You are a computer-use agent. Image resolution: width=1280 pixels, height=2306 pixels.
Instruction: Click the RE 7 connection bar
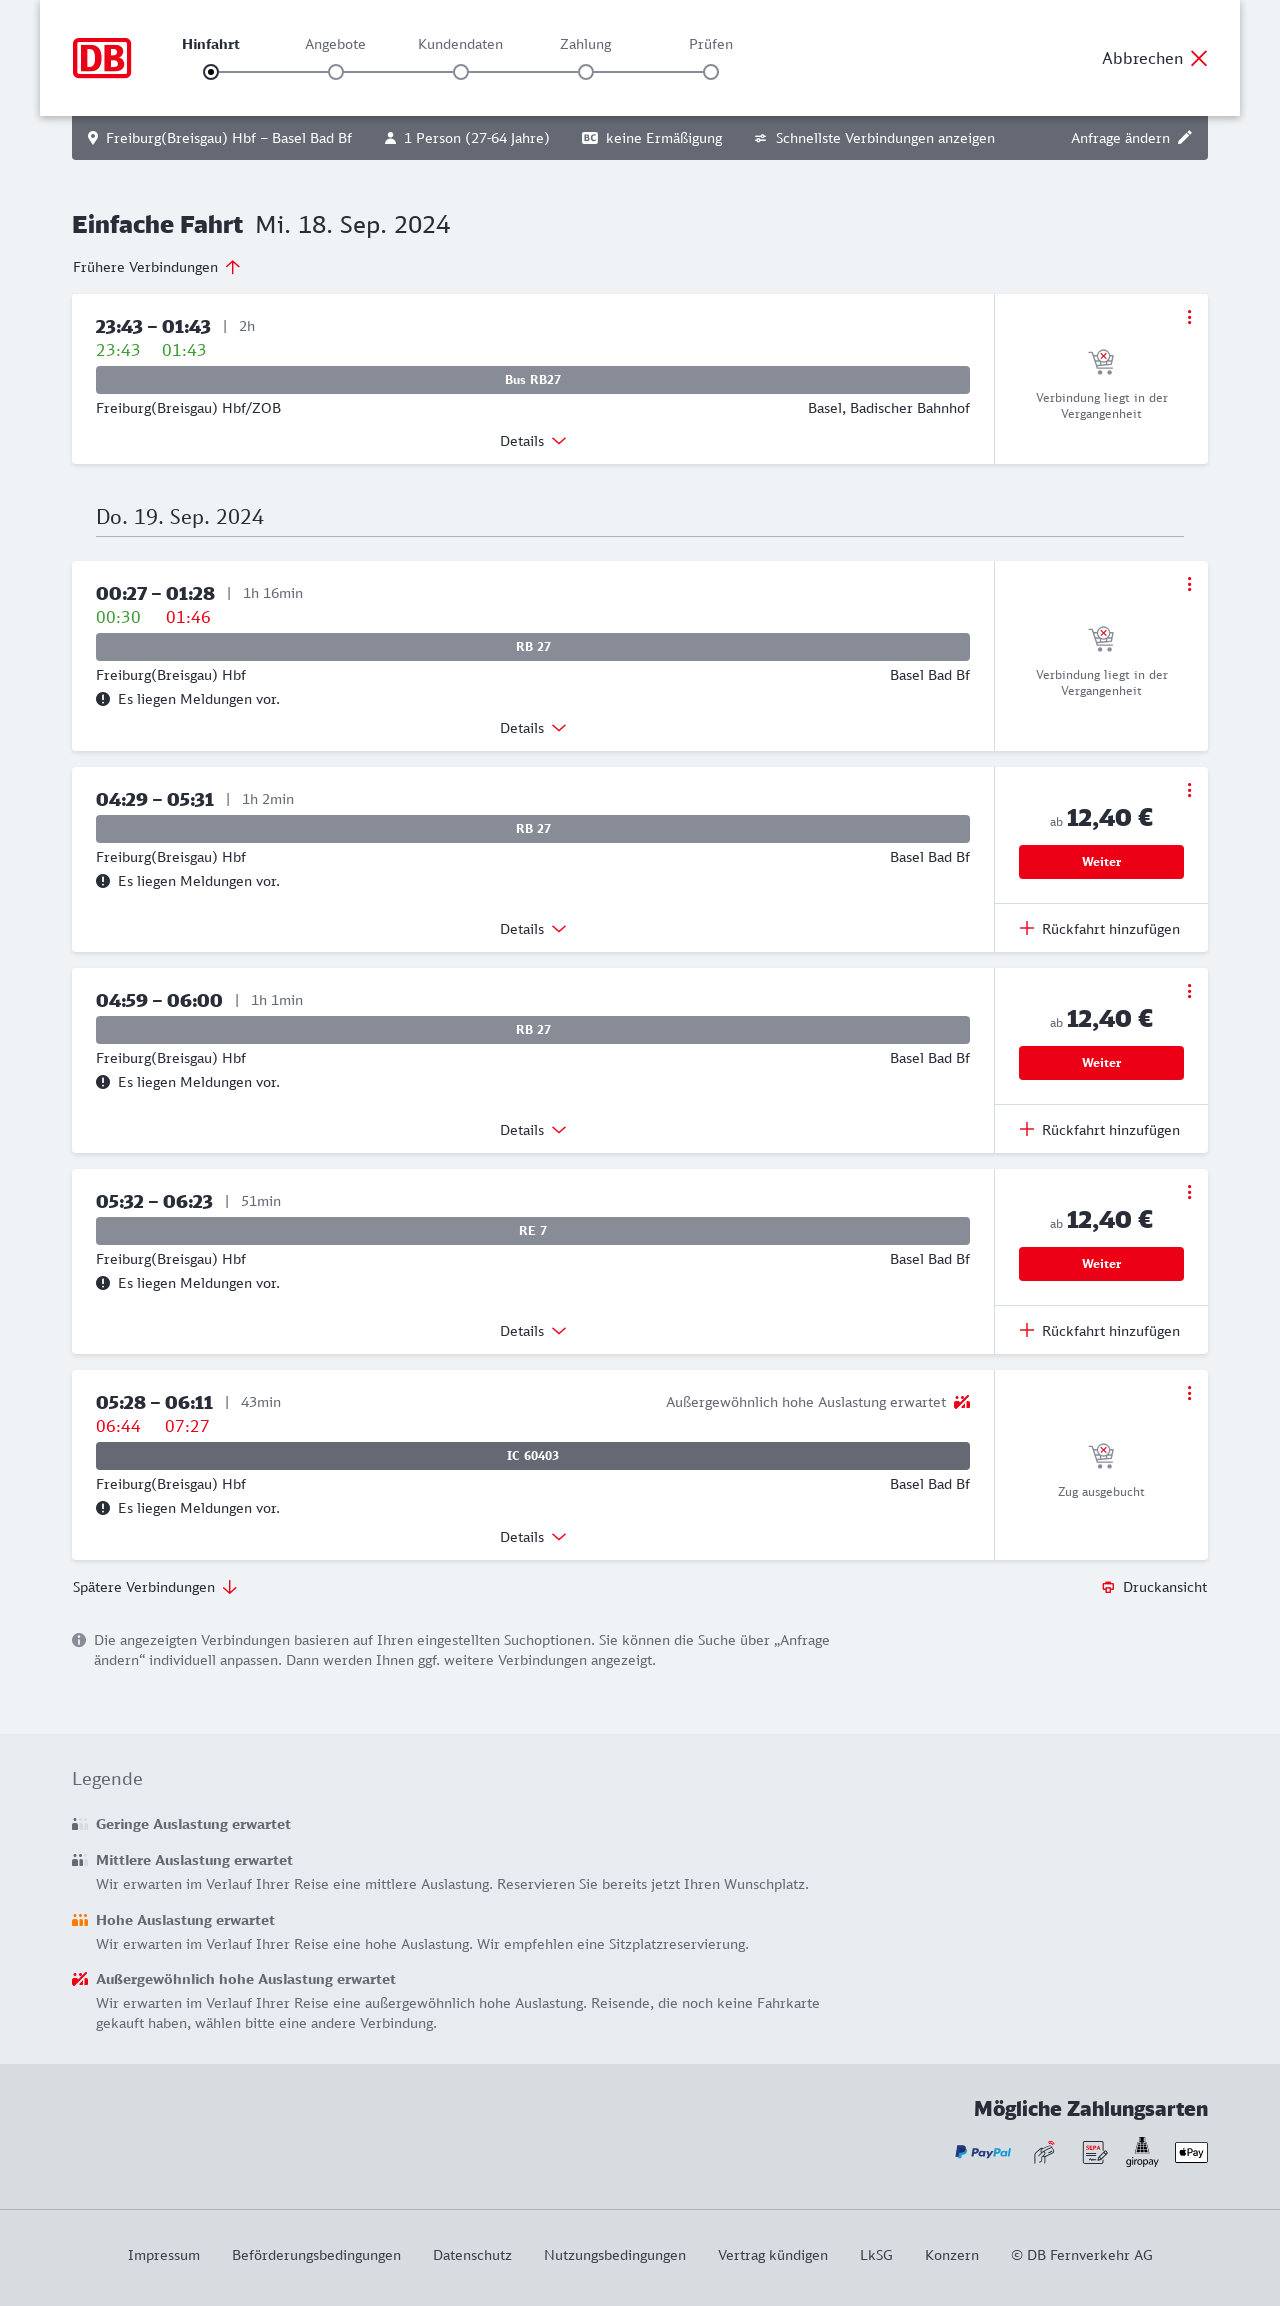[533, 1231]
